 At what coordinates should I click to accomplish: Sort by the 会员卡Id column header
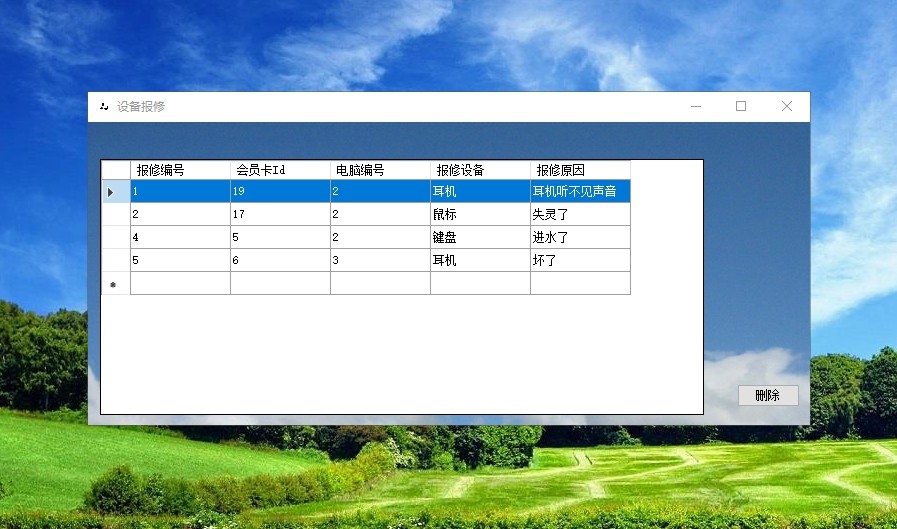[x=280, y=170]
